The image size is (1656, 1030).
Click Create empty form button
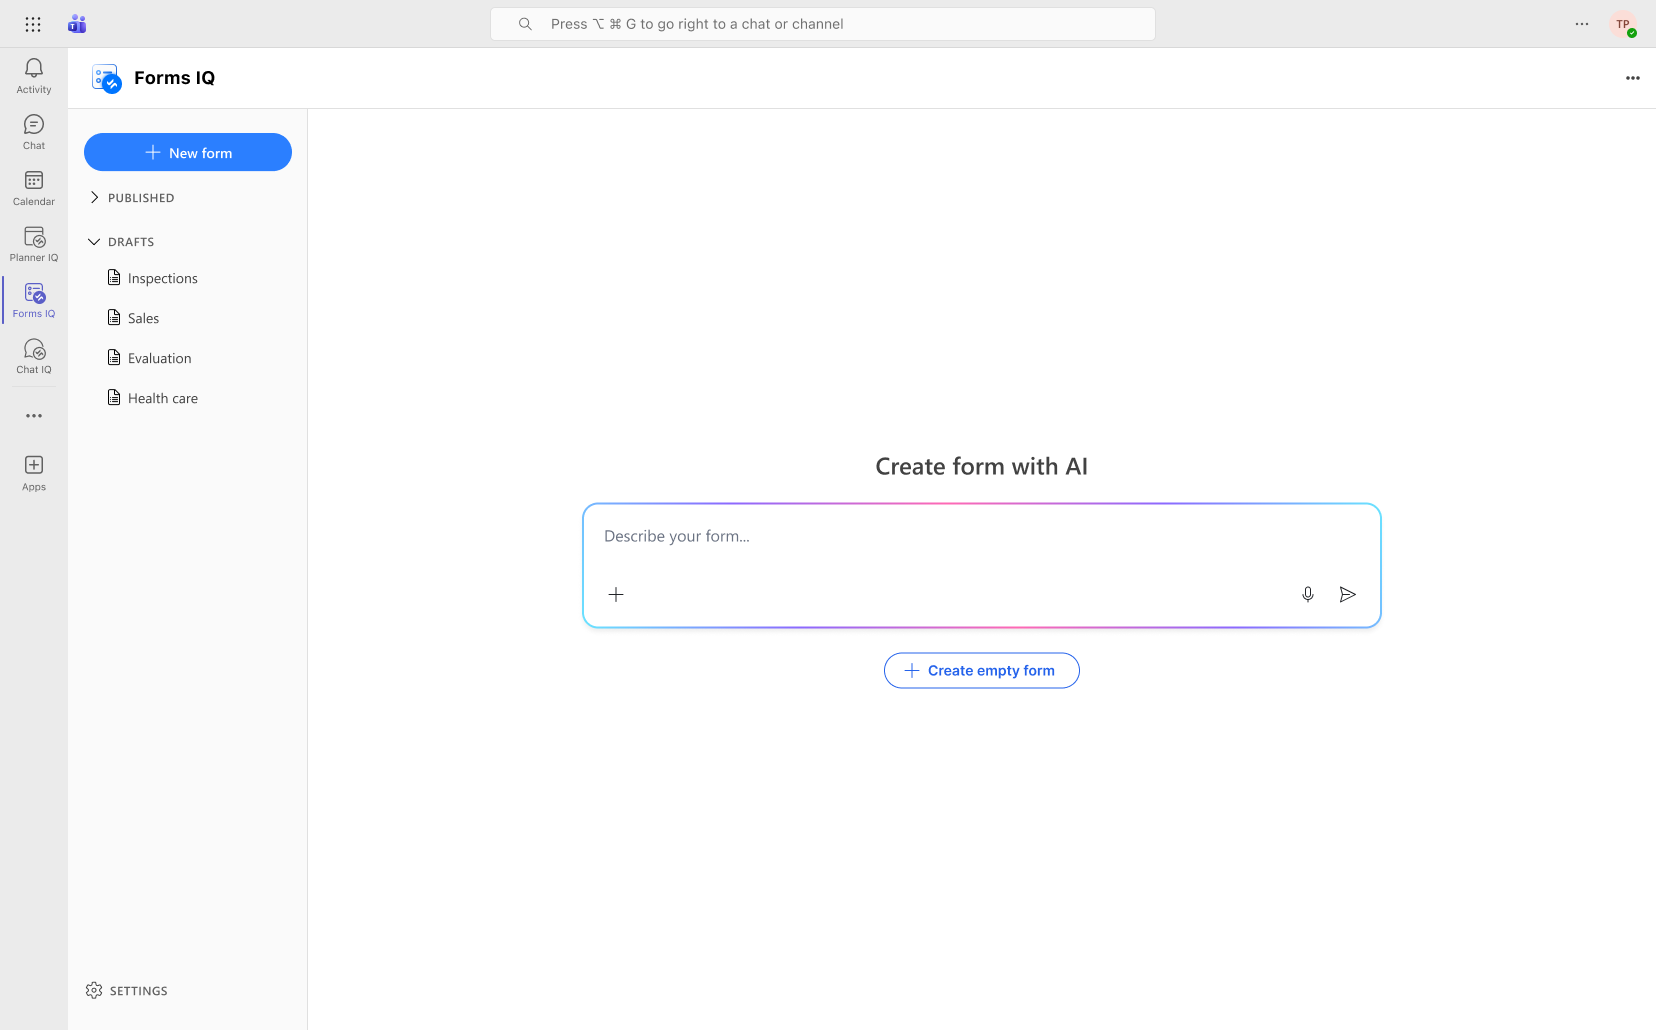coord(982,671)
